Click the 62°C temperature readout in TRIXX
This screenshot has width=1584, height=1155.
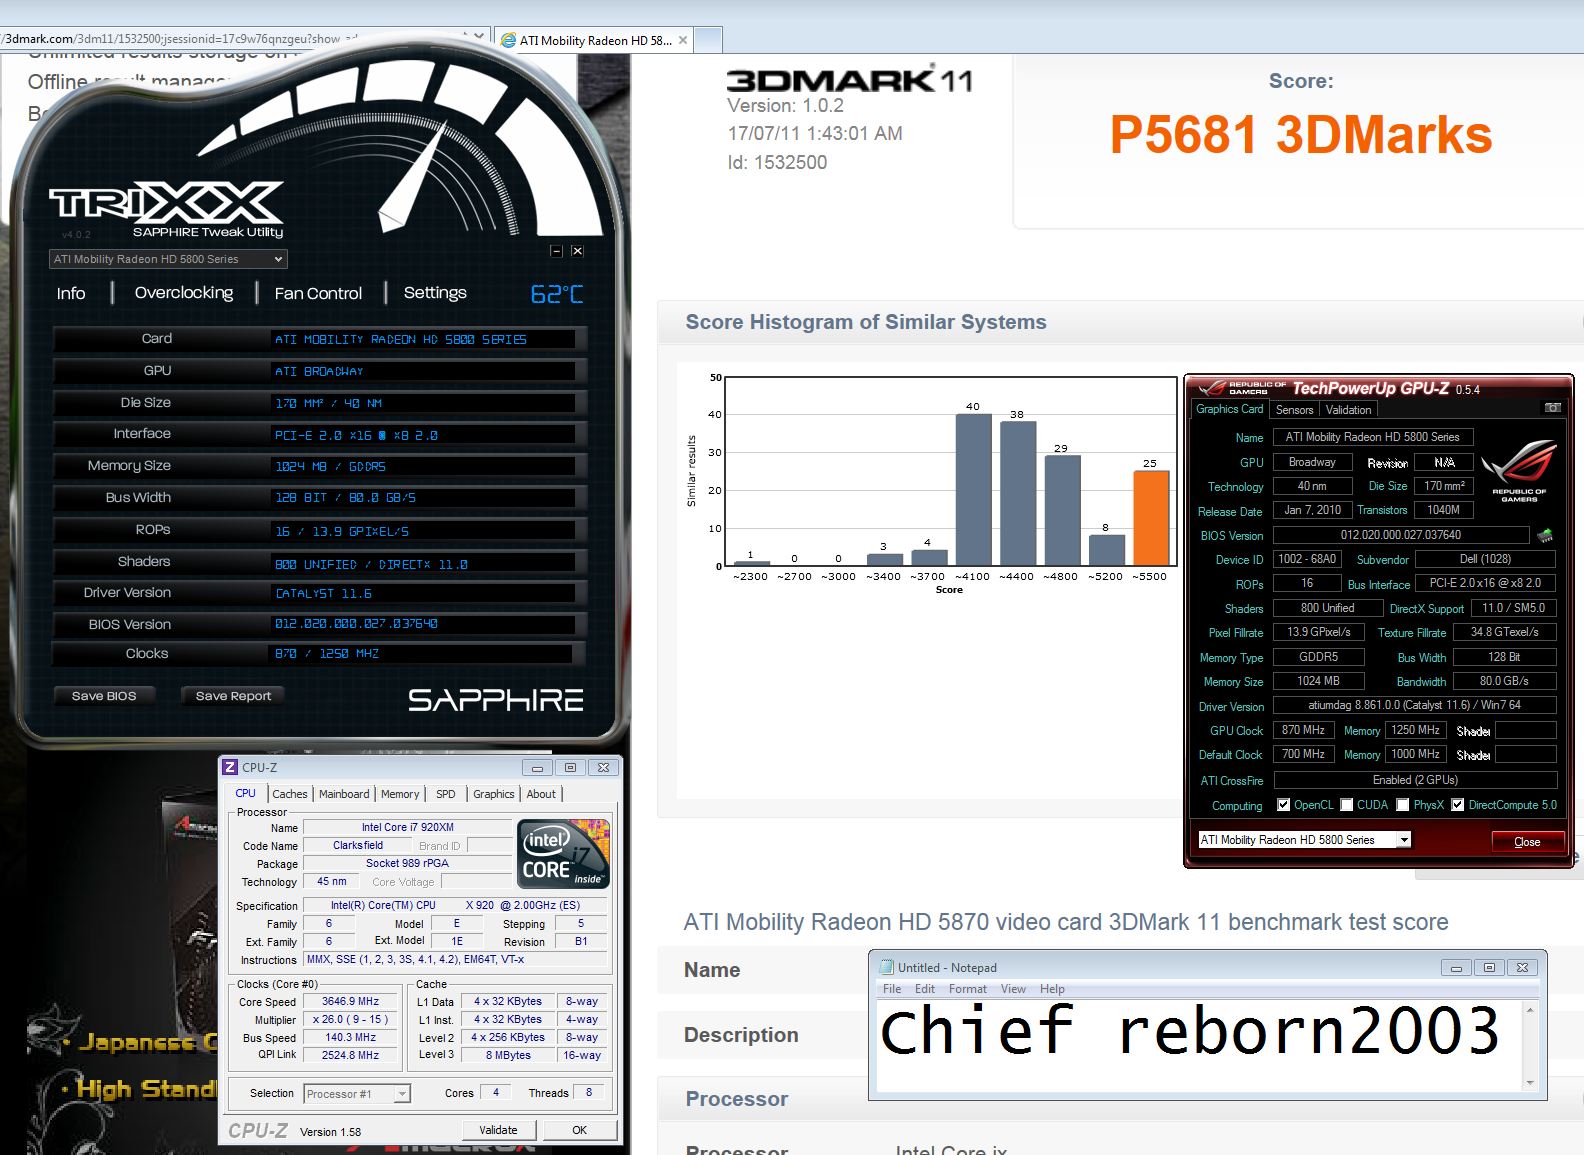[557, 294]
